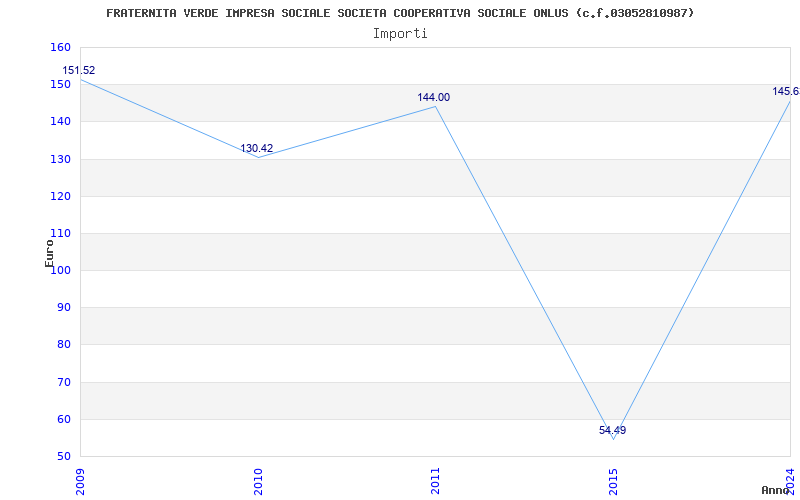Click the x-axis year label 2024
The image size is (800, 500).
pyautogui.click(x=790, y=482)
